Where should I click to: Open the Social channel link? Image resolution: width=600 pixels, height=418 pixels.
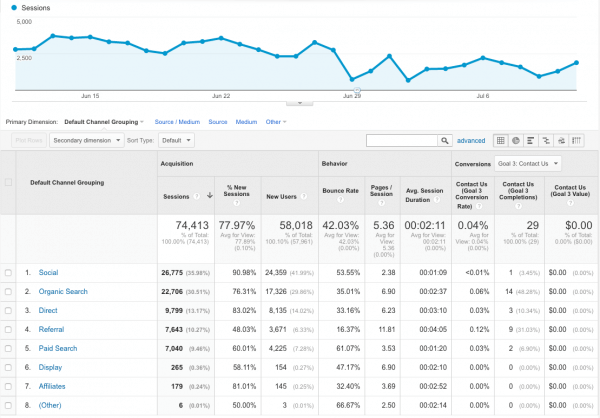click(48, 273)
